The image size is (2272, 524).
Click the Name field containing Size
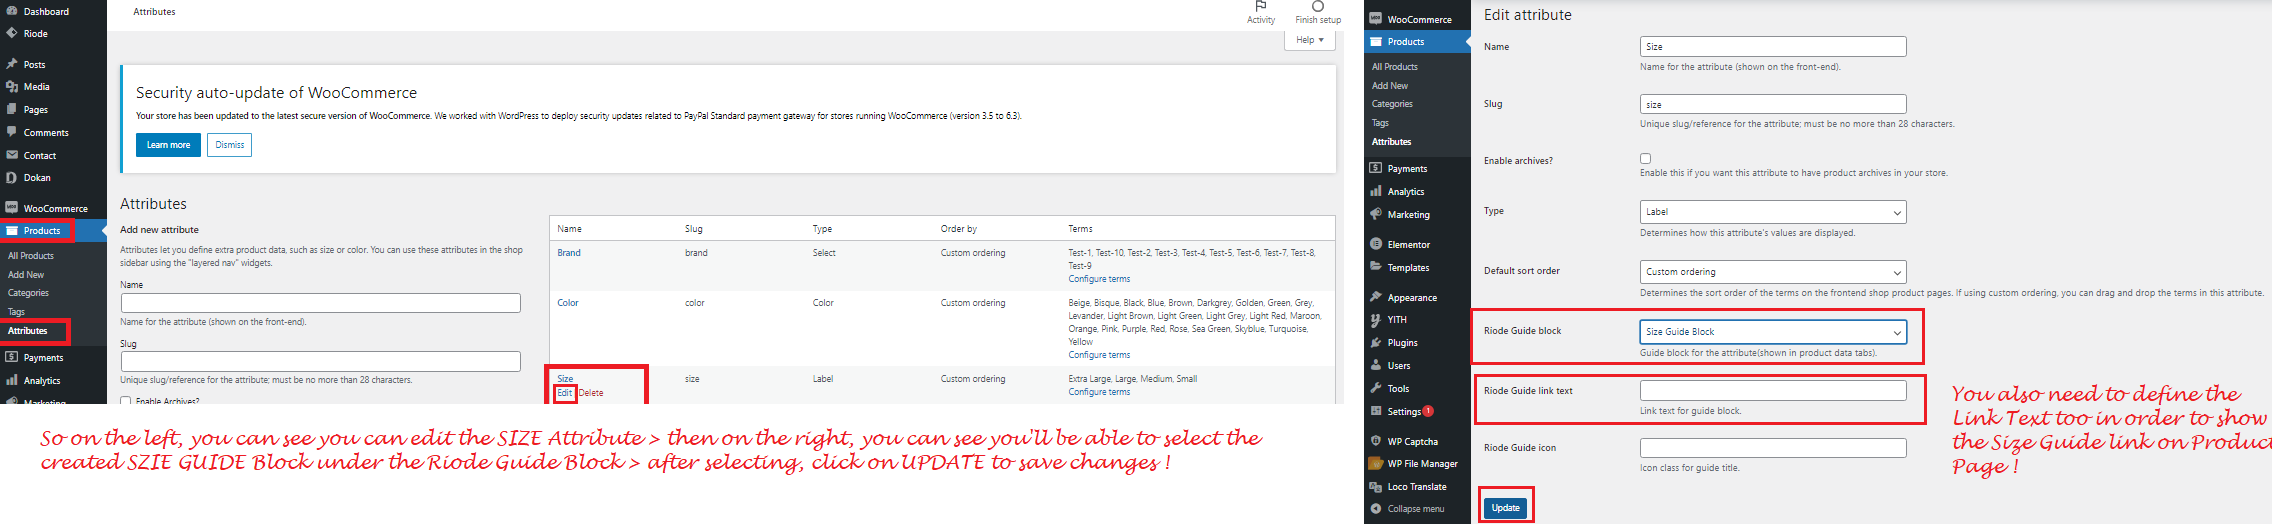pyautogui.click(x=1773, y=47)
